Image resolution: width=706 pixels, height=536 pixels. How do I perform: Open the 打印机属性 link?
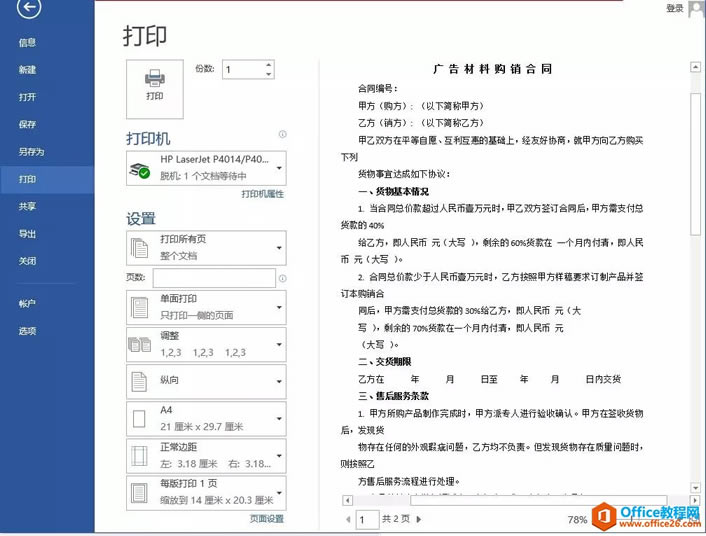tap(262, 194)
